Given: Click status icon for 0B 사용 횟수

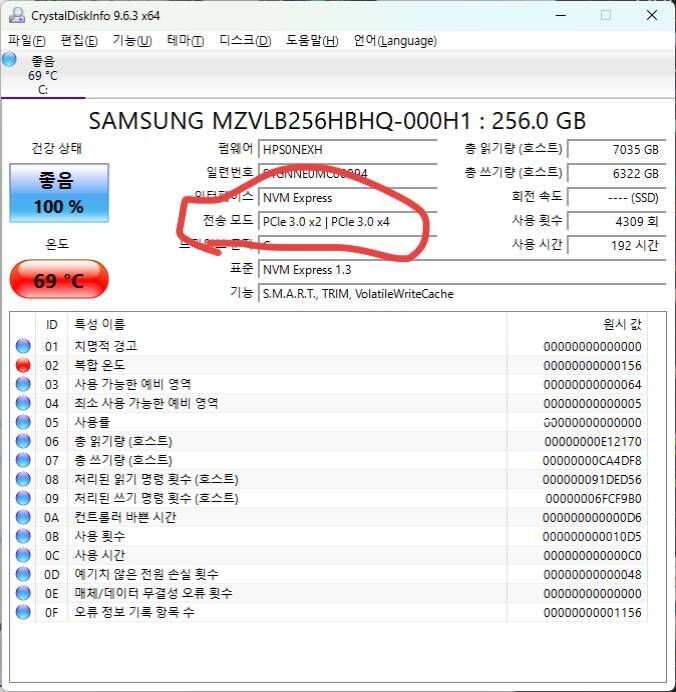Looking at the screenshot, I should tap(23, 536).
